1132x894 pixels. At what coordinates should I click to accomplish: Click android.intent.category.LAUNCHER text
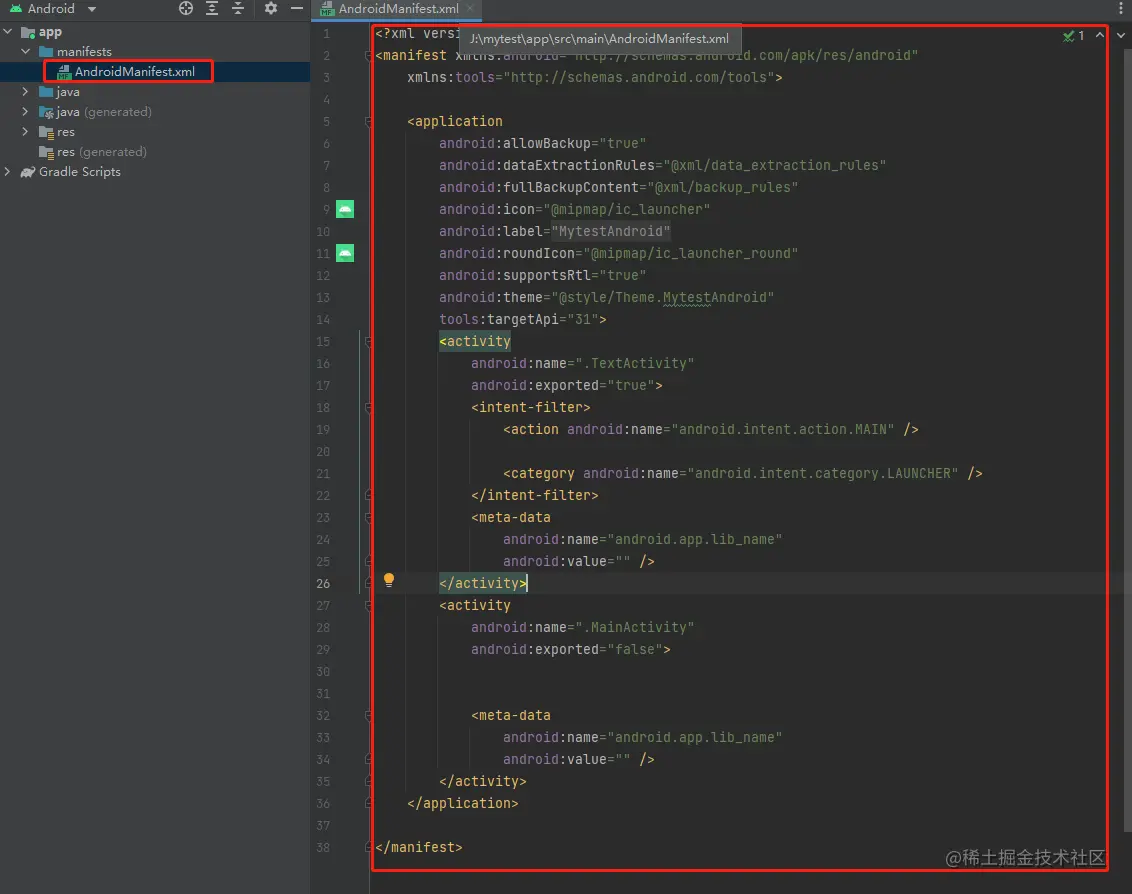click(822, 474)
